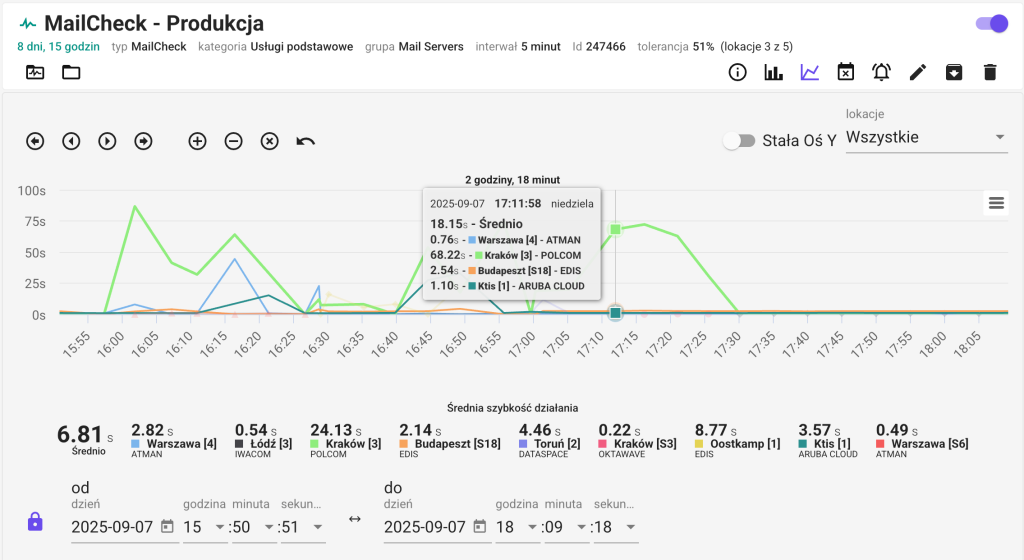This screenshot has height=560, width=1024.
Task: Zoom in the chart with the plus icon
Action: coord(197,141)
